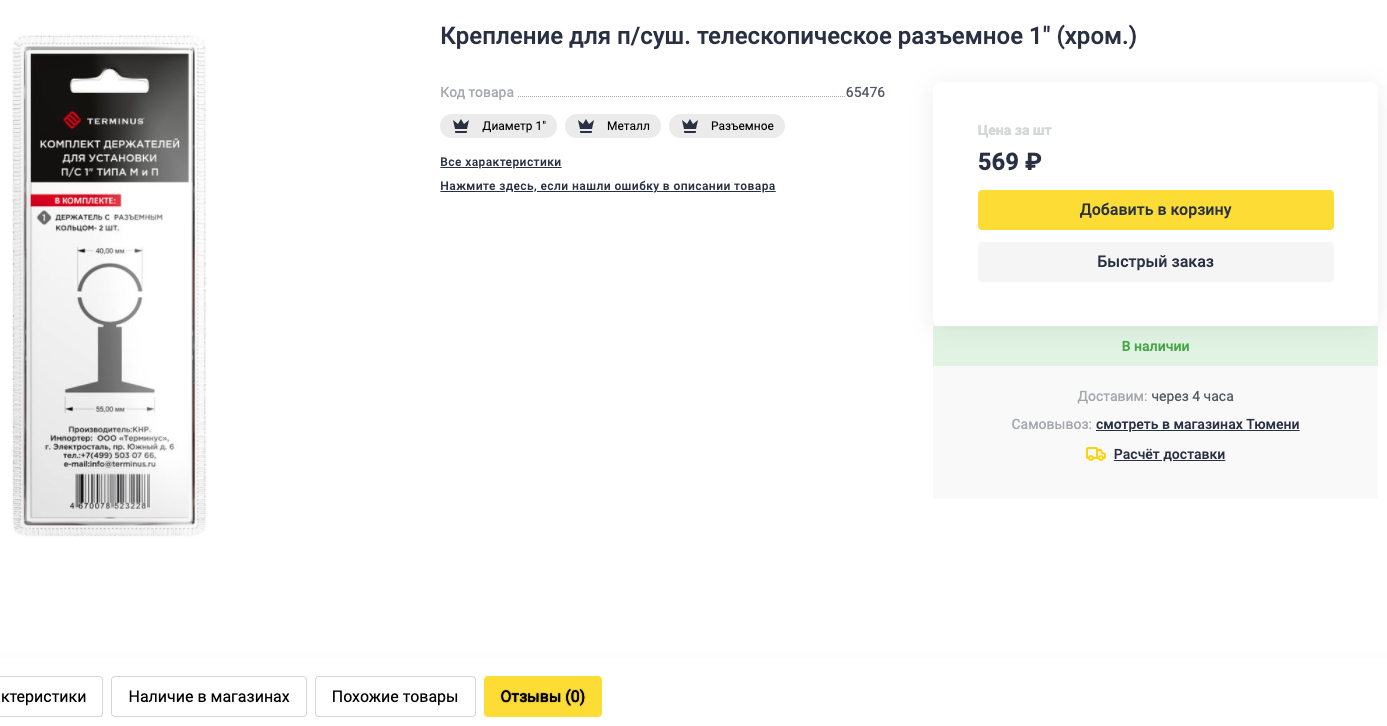
Task: Add product with Добавить в корзину
Action: pyautogui.click(x=1155, y=210)
